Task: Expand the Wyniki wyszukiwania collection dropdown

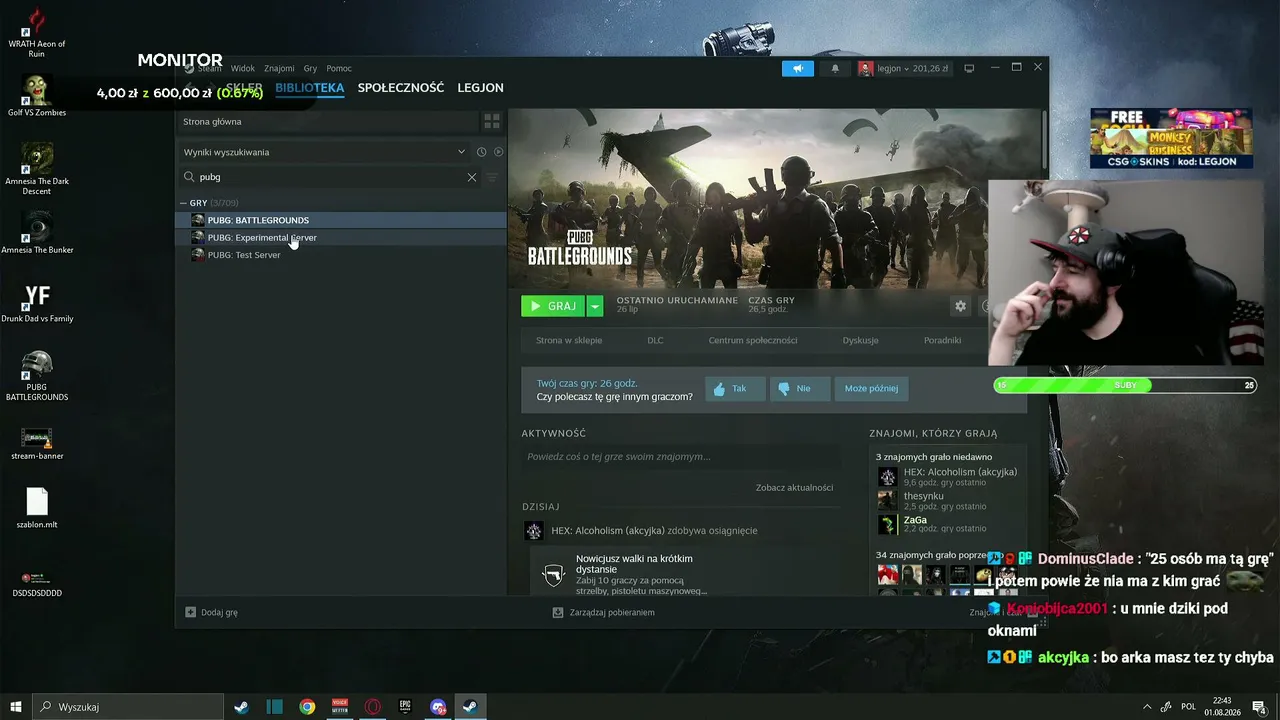Action: 461,152
